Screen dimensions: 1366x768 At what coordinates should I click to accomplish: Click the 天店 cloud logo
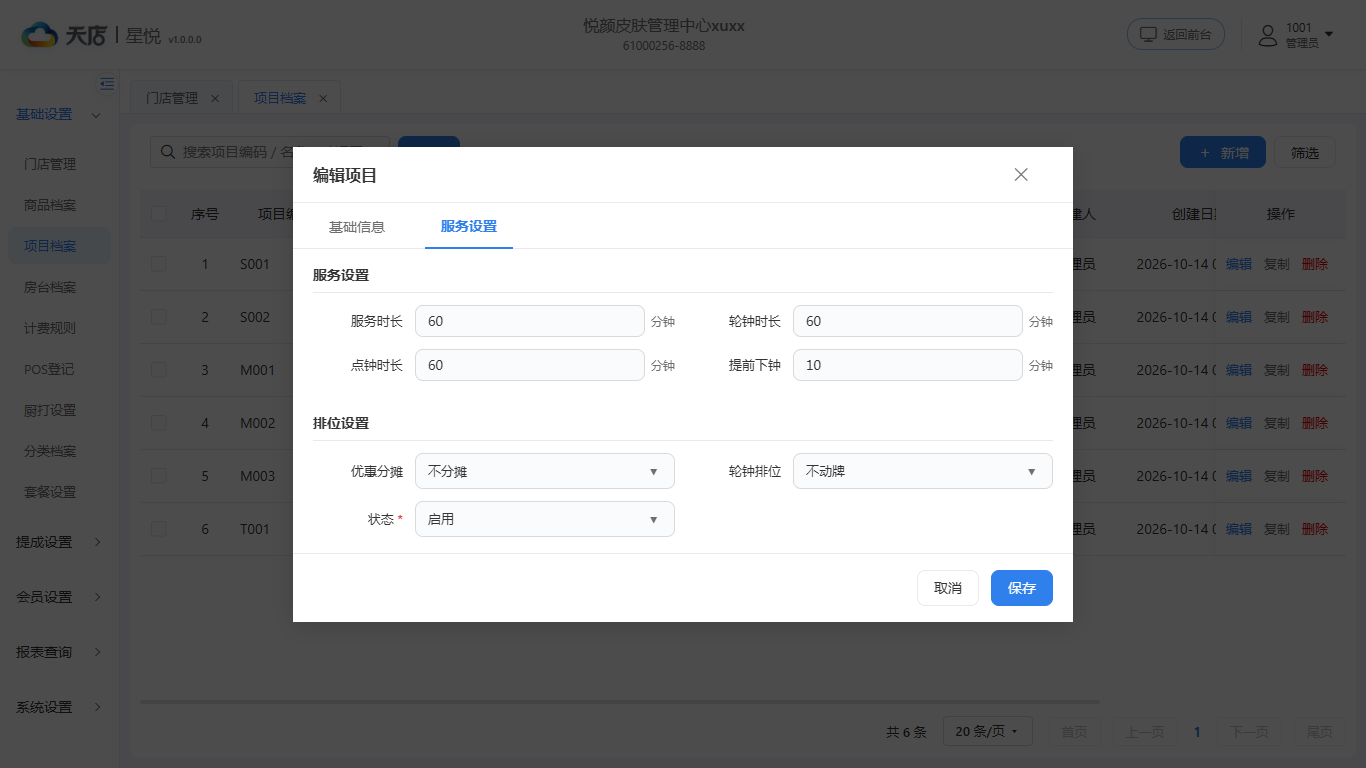40,35
